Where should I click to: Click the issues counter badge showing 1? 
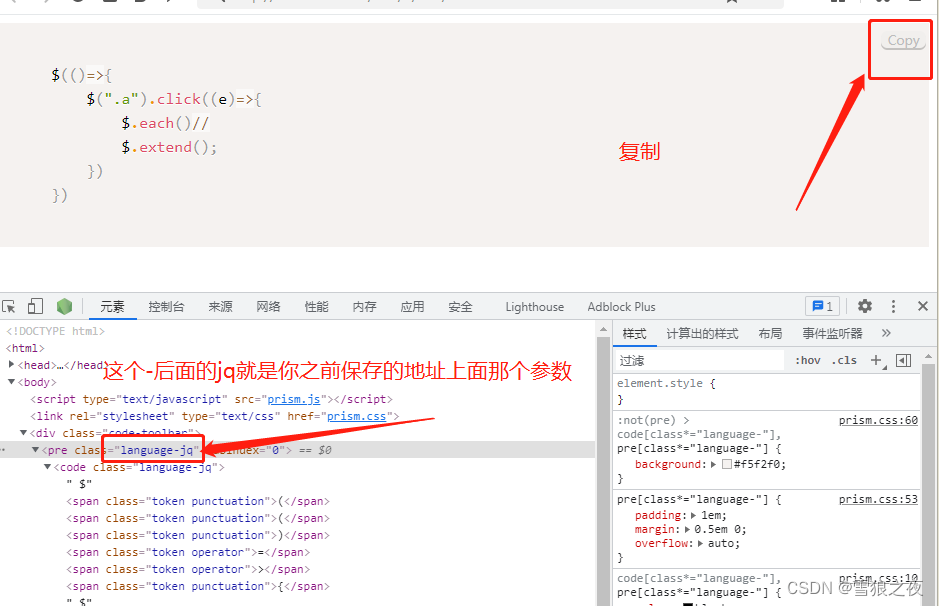pos(822,307)
